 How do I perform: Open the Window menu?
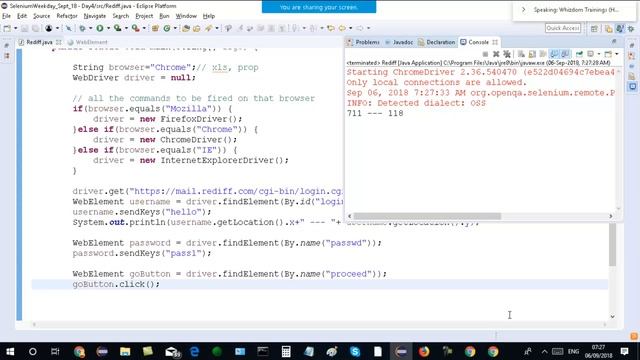[x=186, y=16]
